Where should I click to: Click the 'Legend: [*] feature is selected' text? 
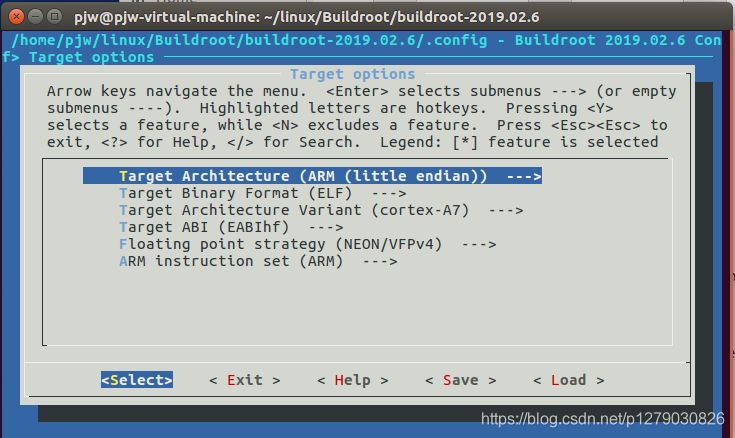click(519, 142)
